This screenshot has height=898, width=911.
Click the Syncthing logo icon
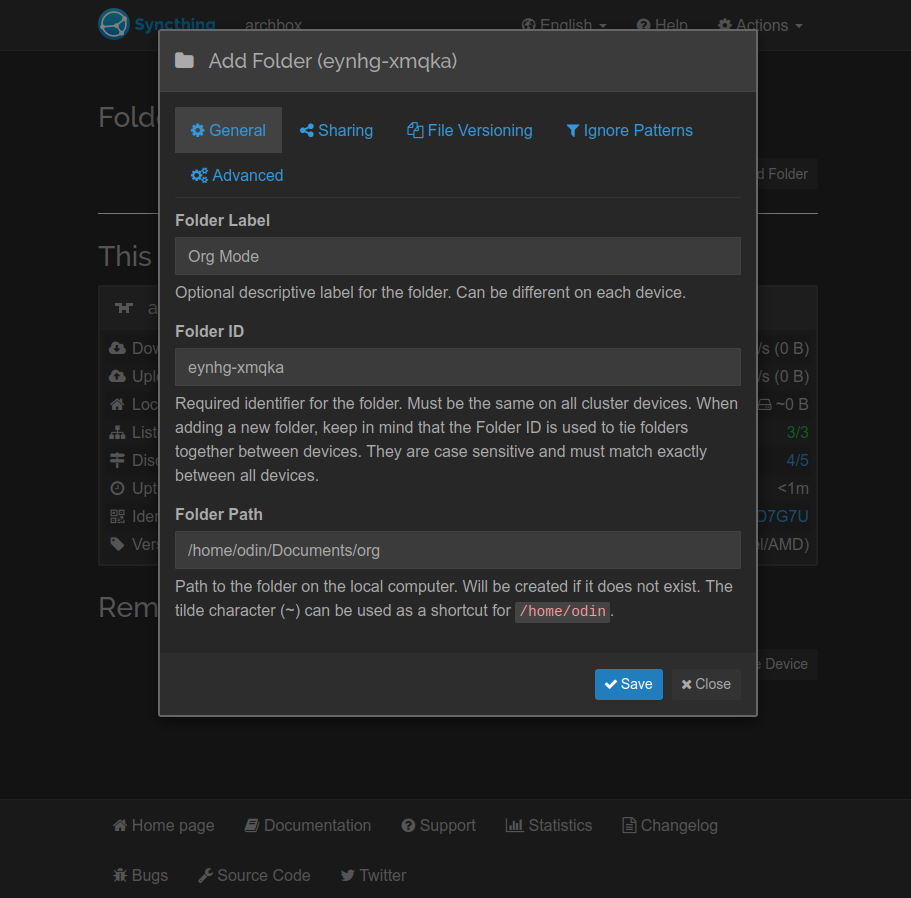tap(114, 23)
